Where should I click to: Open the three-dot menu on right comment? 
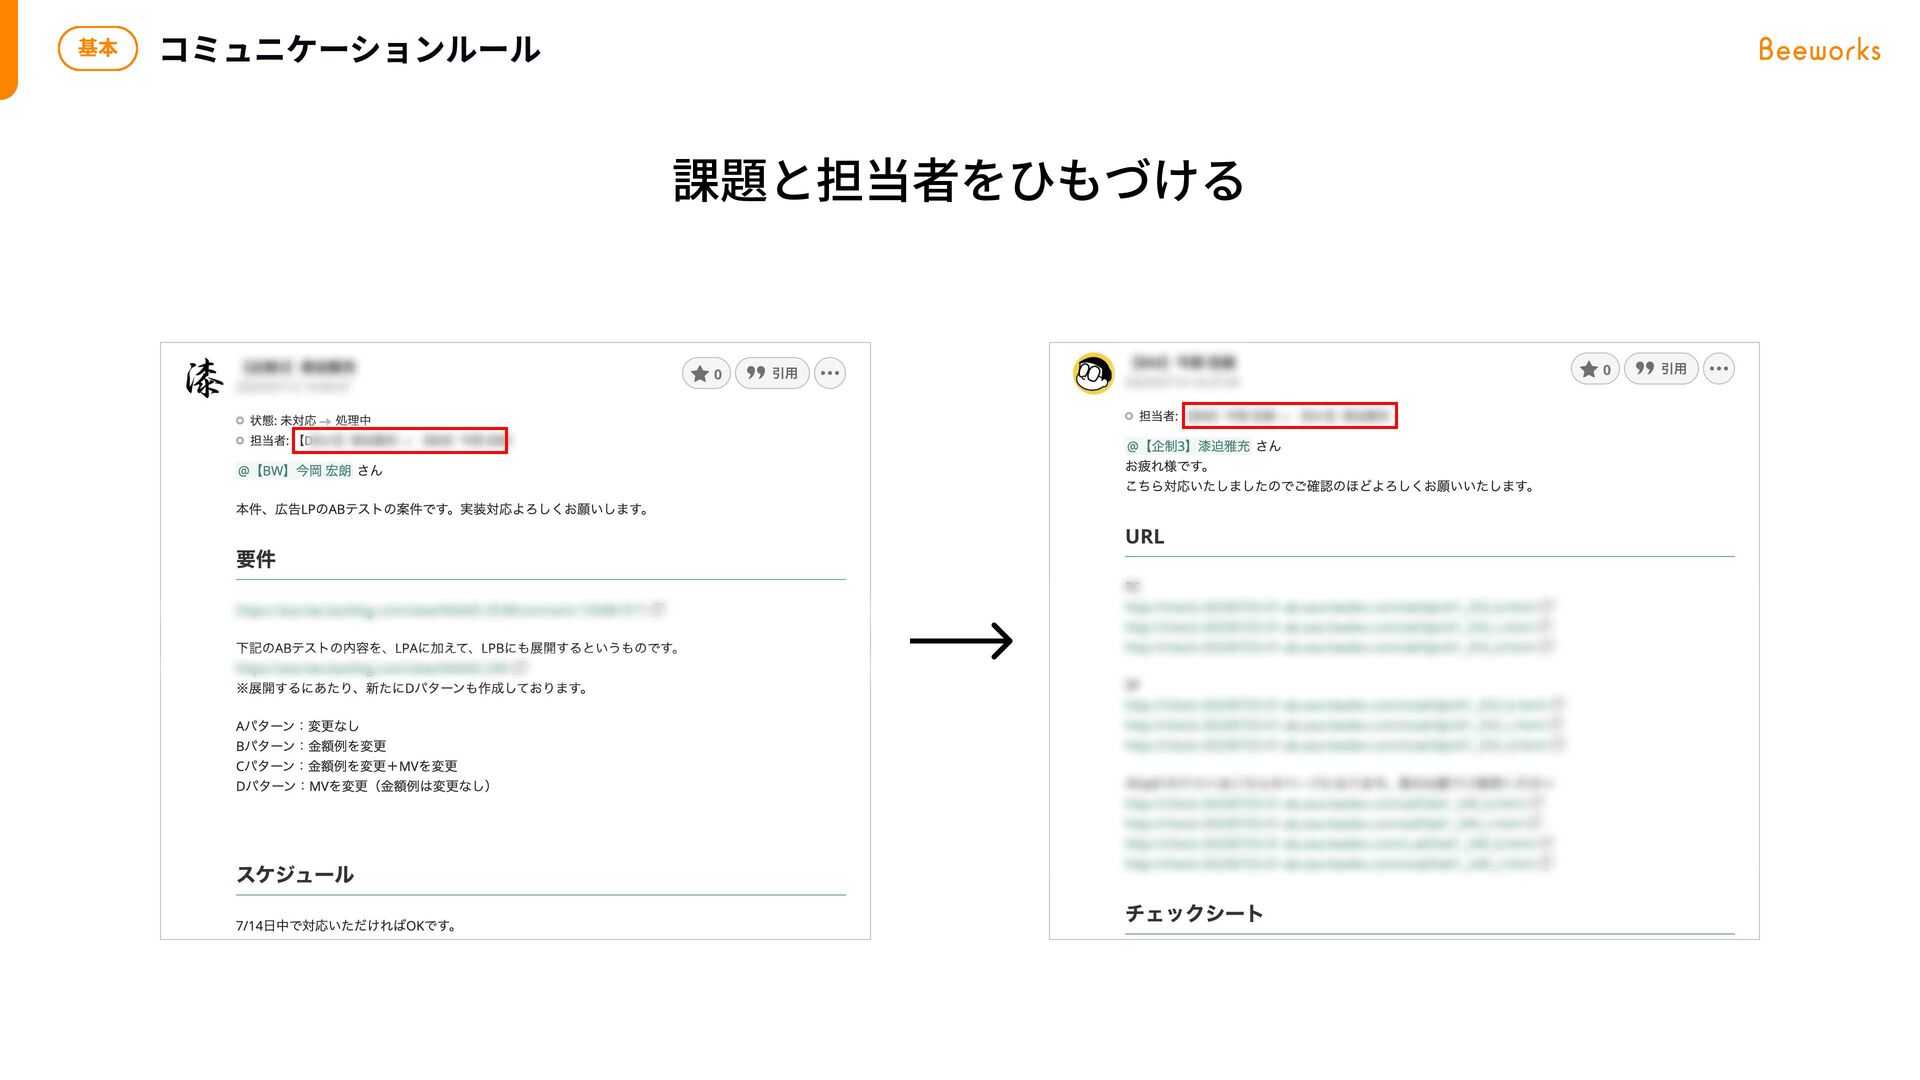(1719, 369)
